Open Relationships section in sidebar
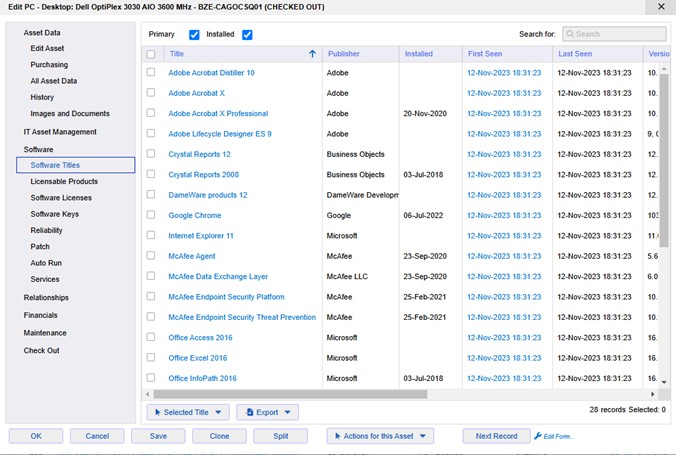The height and width of the screenshot is (455, 676). point(46,298)
